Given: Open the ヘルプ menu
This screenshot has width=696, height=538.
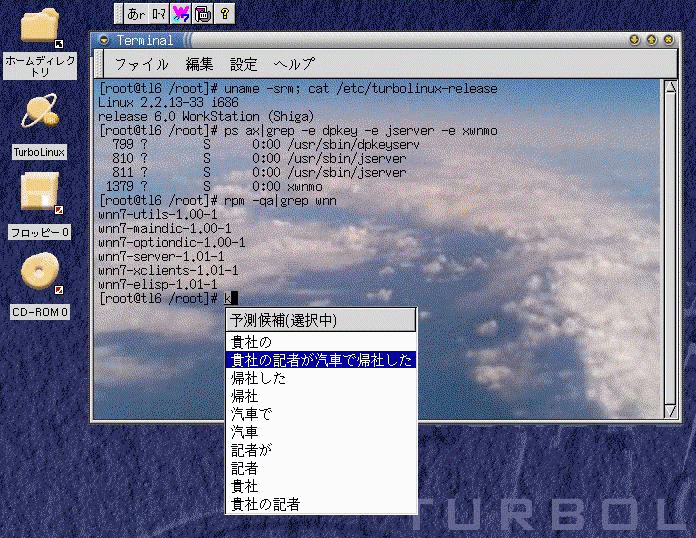Looking at the screenshot, I should coord(294,64).
